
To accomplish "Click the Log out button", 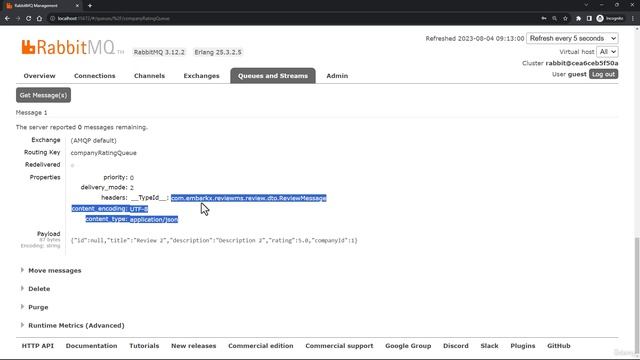I will [x=603, y=74].
